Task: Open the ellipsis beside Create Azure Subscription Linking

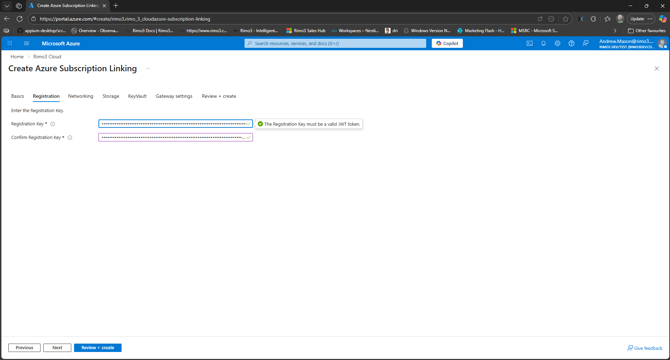Action: click(148, 68)
